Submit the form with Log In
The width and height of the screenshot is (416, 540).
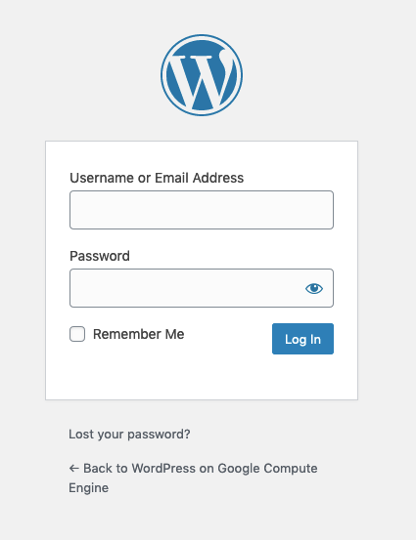(x=303, y=339)
